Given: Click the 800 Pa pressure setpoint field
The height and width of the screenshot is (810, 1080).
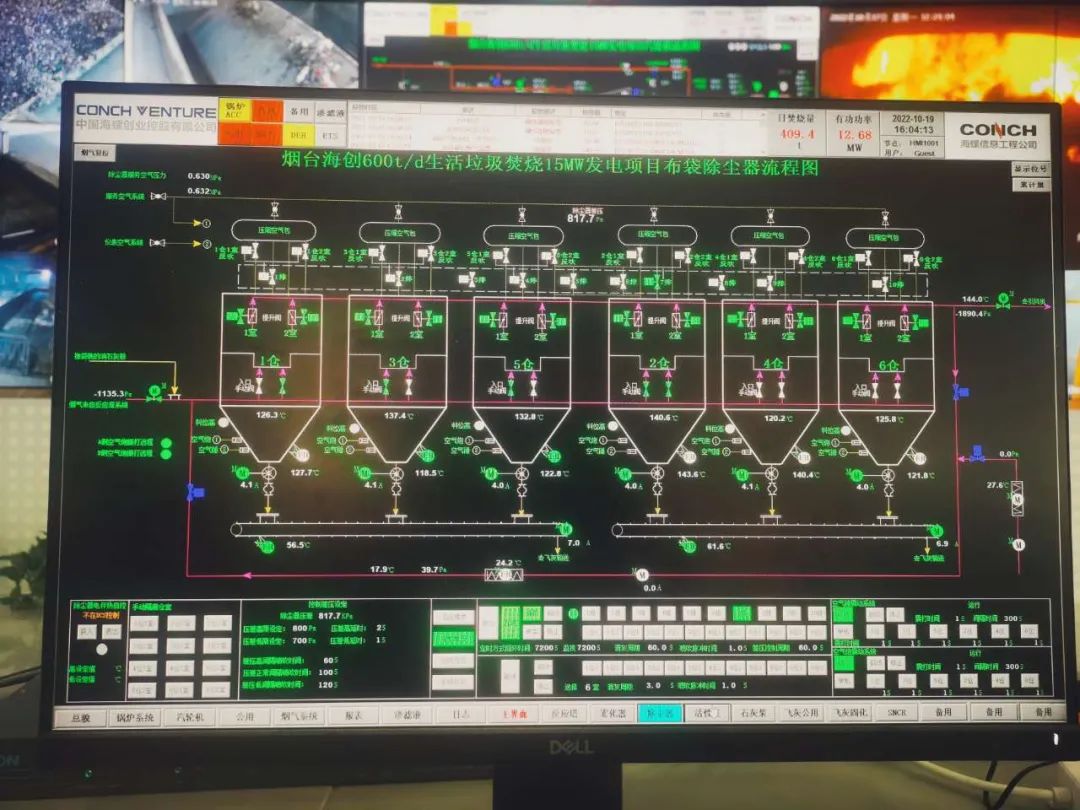Looking at the screenshot, I should [x=303, y=627].
